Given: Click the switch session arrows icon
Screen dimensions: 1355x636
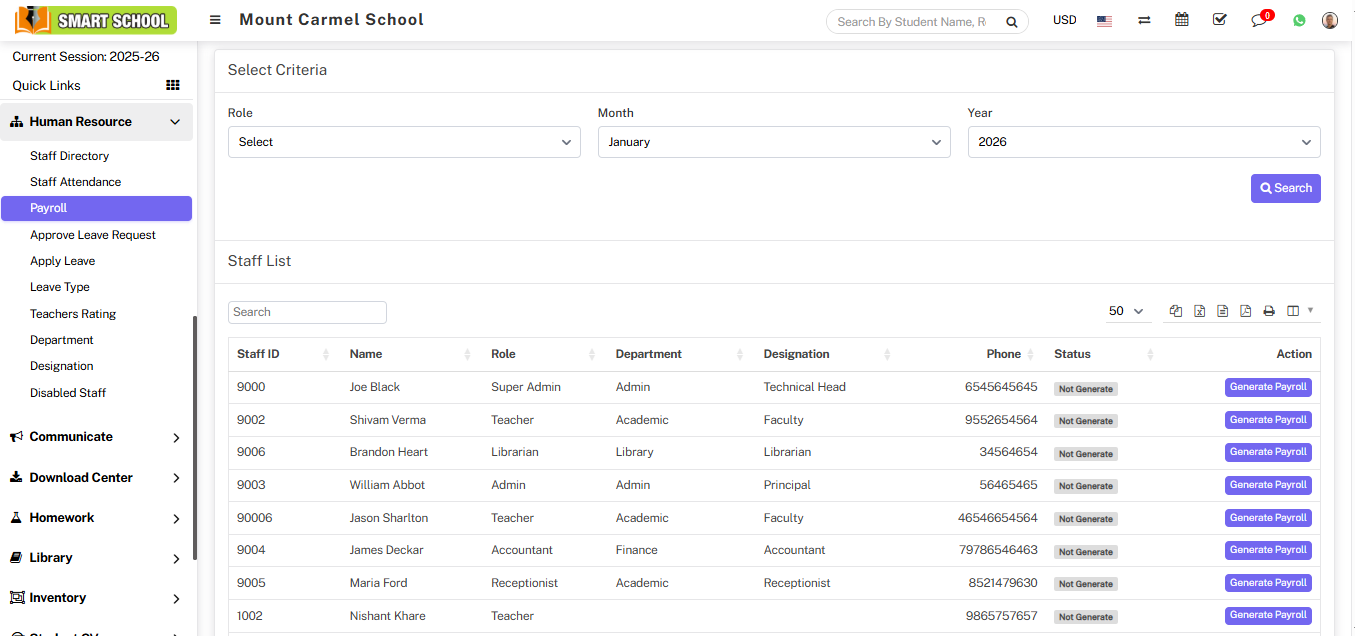Looking at the screenshot, I should point(1144,20).
